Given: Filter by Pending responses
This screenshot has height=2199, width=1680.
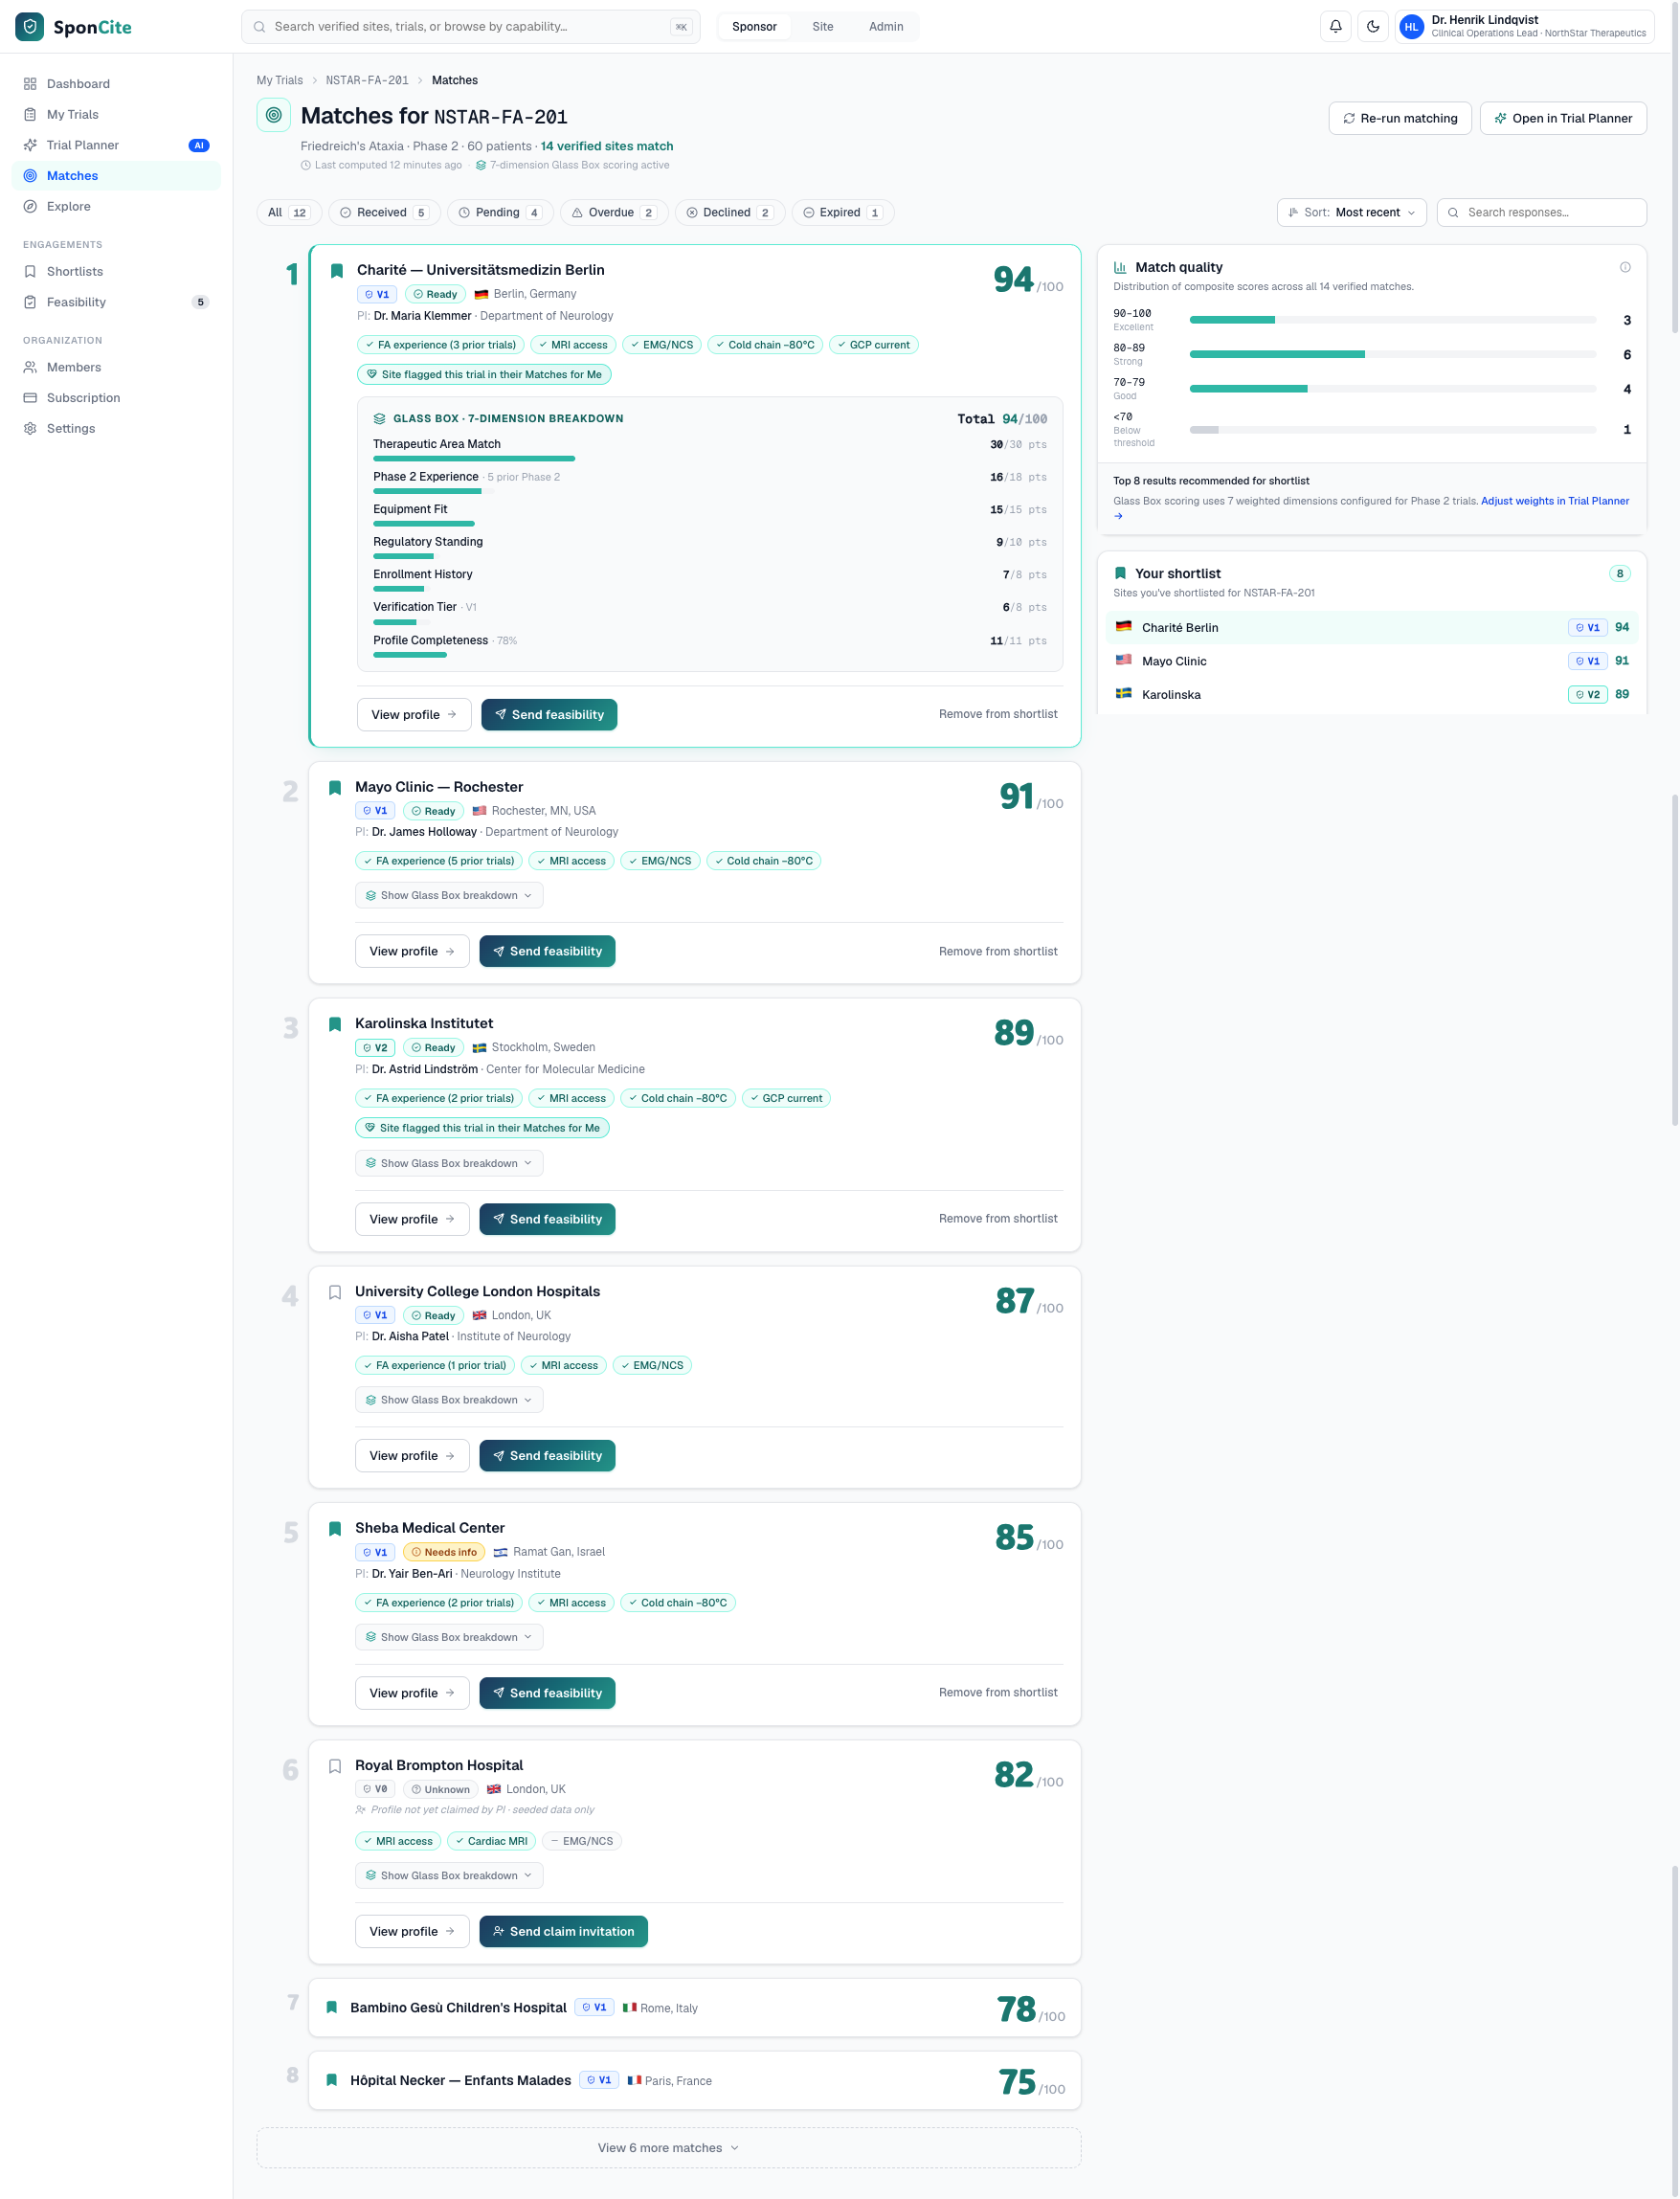Looking at the screenshot, I should click(x=499, y=212).
